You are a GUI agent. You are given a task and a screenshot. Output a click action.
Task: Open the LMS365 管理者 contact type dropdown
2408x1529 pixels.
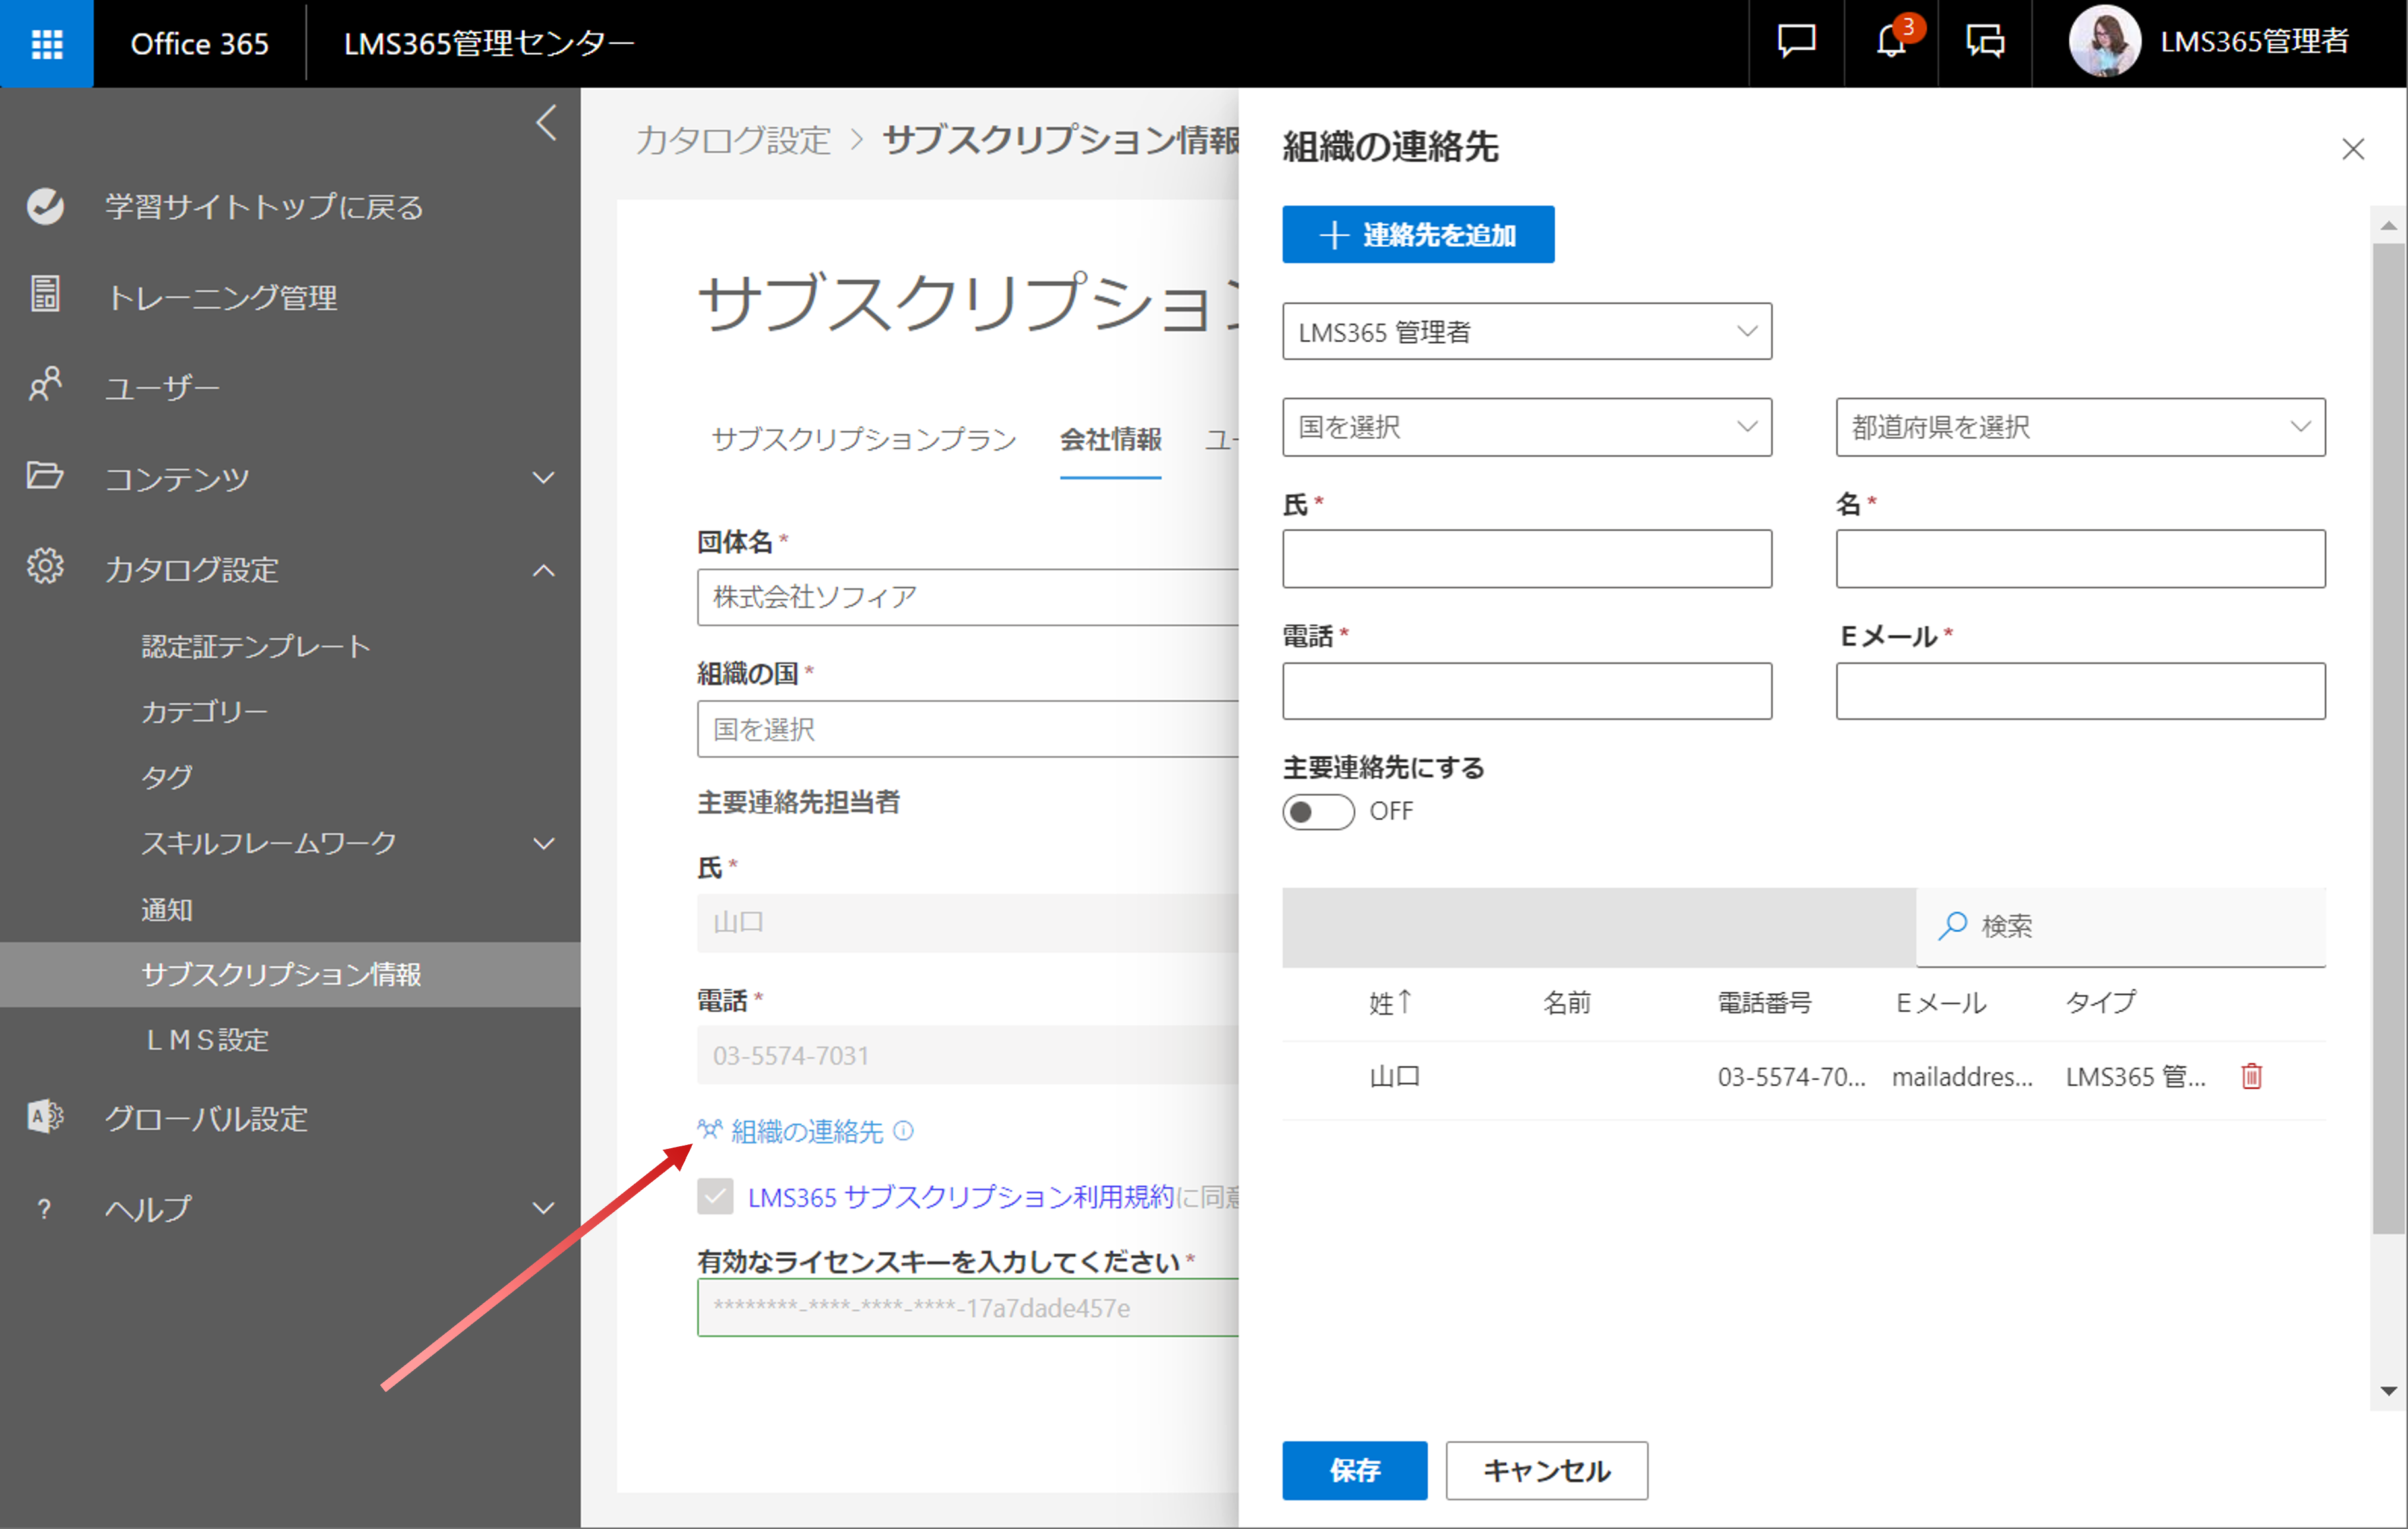(1527, 331)
